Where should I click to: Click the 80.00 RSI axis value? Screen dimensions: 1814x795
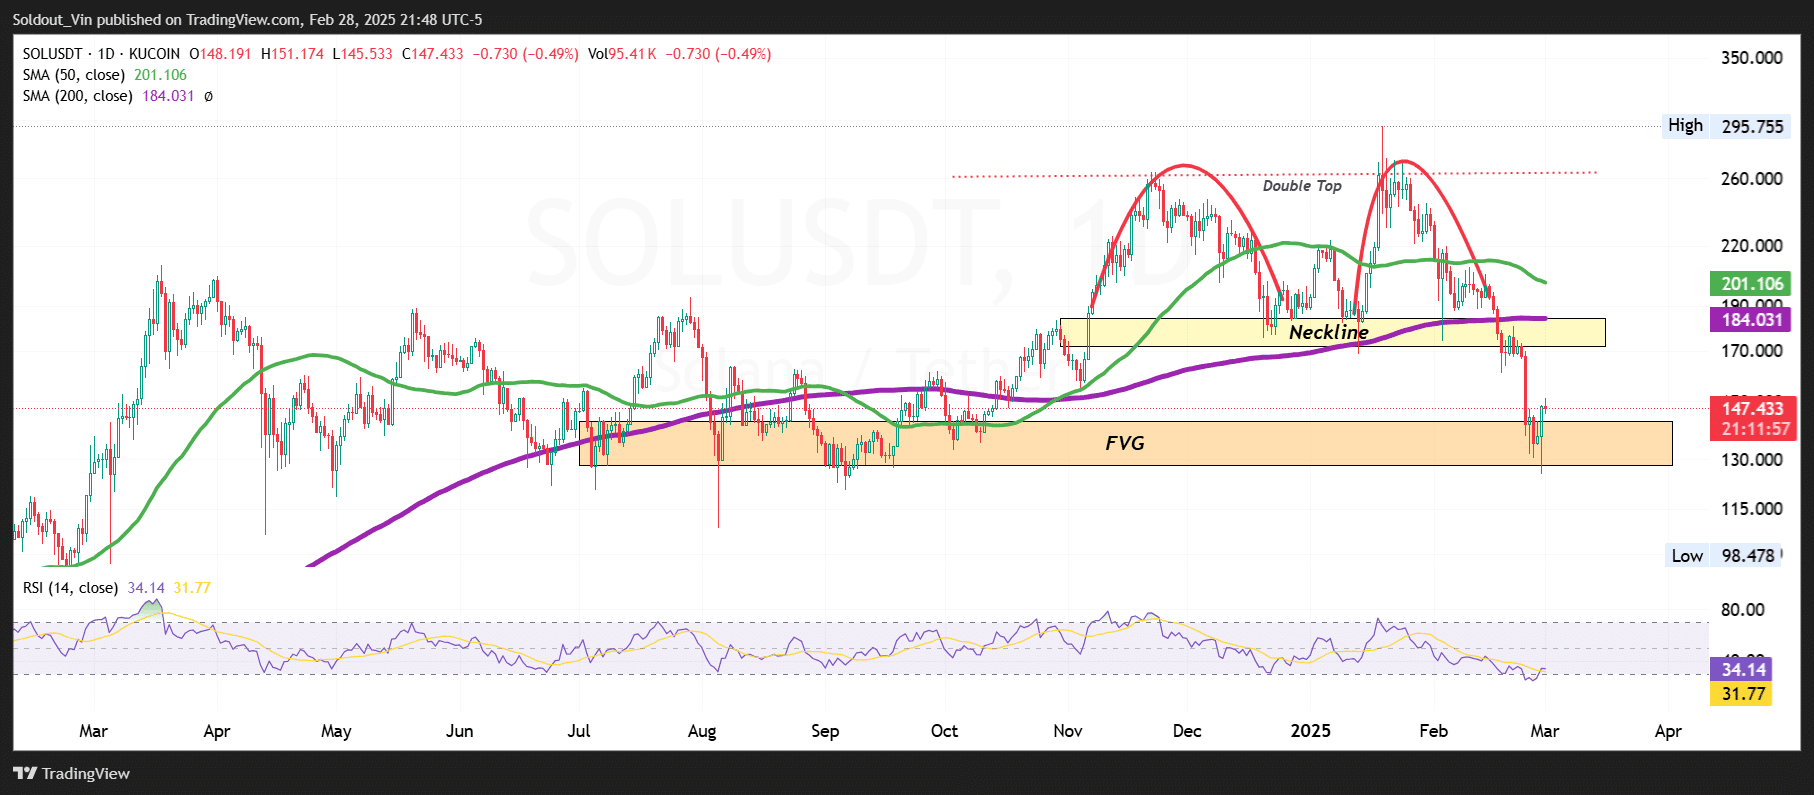pos(1742,610)
